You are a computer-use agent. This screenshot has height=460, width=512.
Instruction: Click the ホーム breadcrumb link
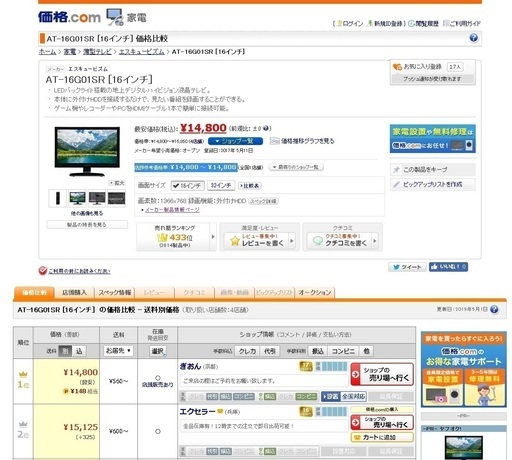click(47, 52)
